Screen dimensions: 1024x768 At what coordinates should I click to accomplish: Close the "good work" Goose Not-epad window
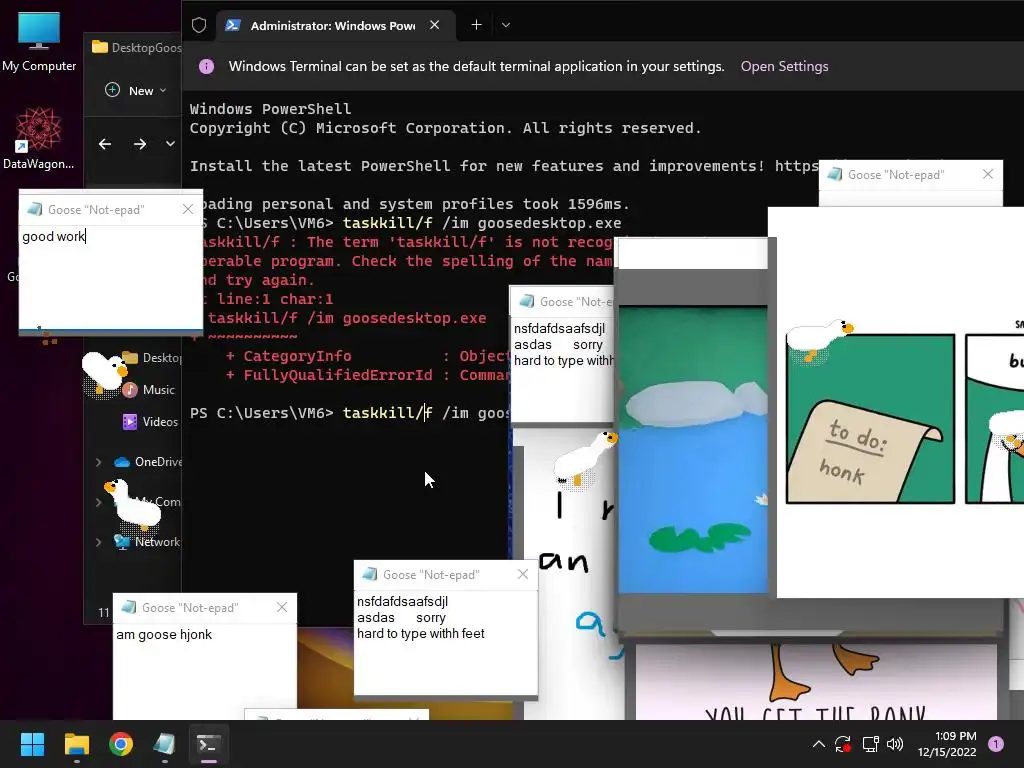click(x=188, y=209)
